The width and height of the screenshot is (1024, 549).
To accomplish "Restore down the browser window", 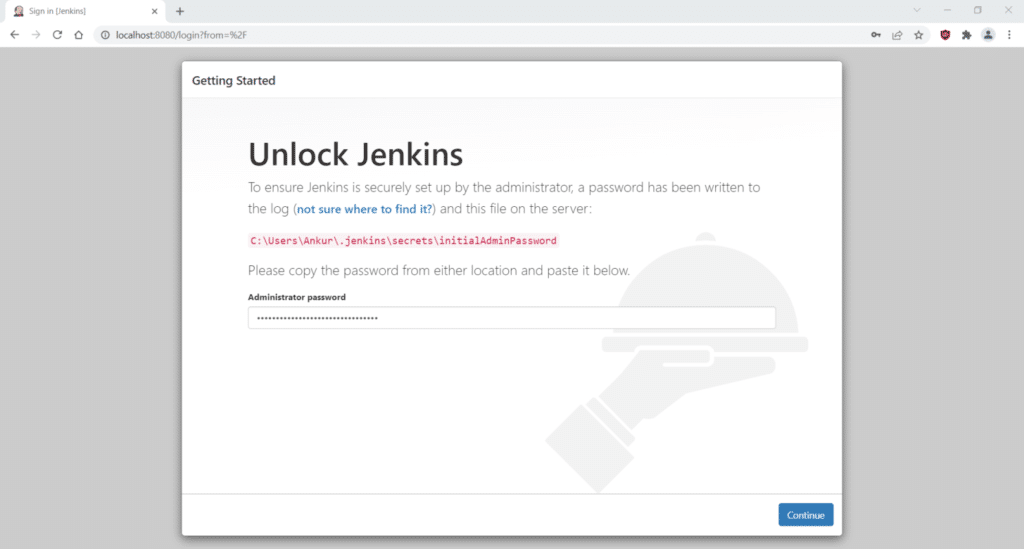I will click(978, 10).
